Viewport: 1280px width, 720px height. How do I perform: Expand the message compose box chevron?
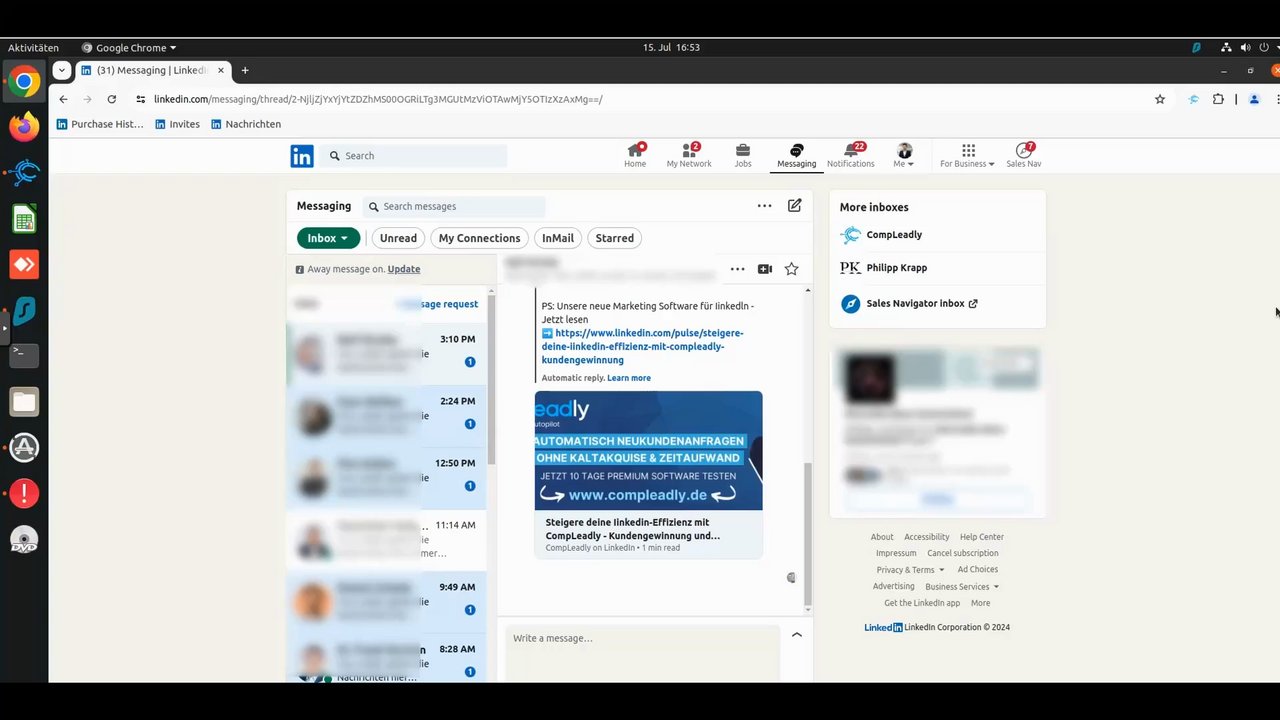(796, 634)
